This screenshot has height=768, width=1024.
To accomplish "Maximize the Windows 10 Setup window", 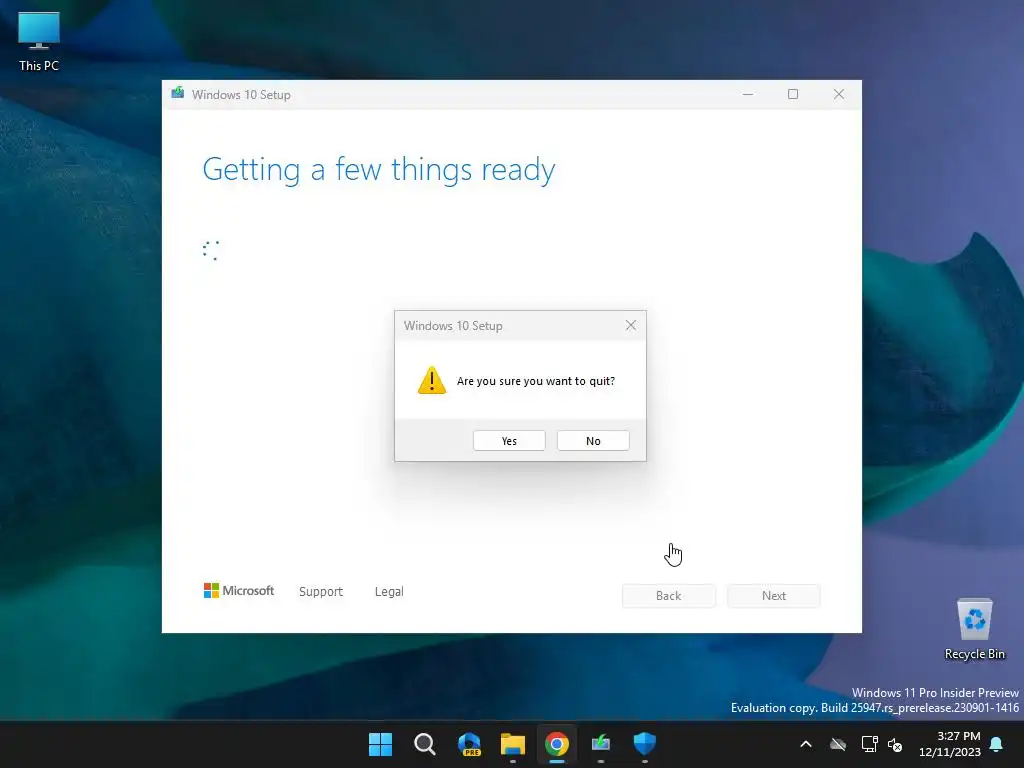I will 793,94.
